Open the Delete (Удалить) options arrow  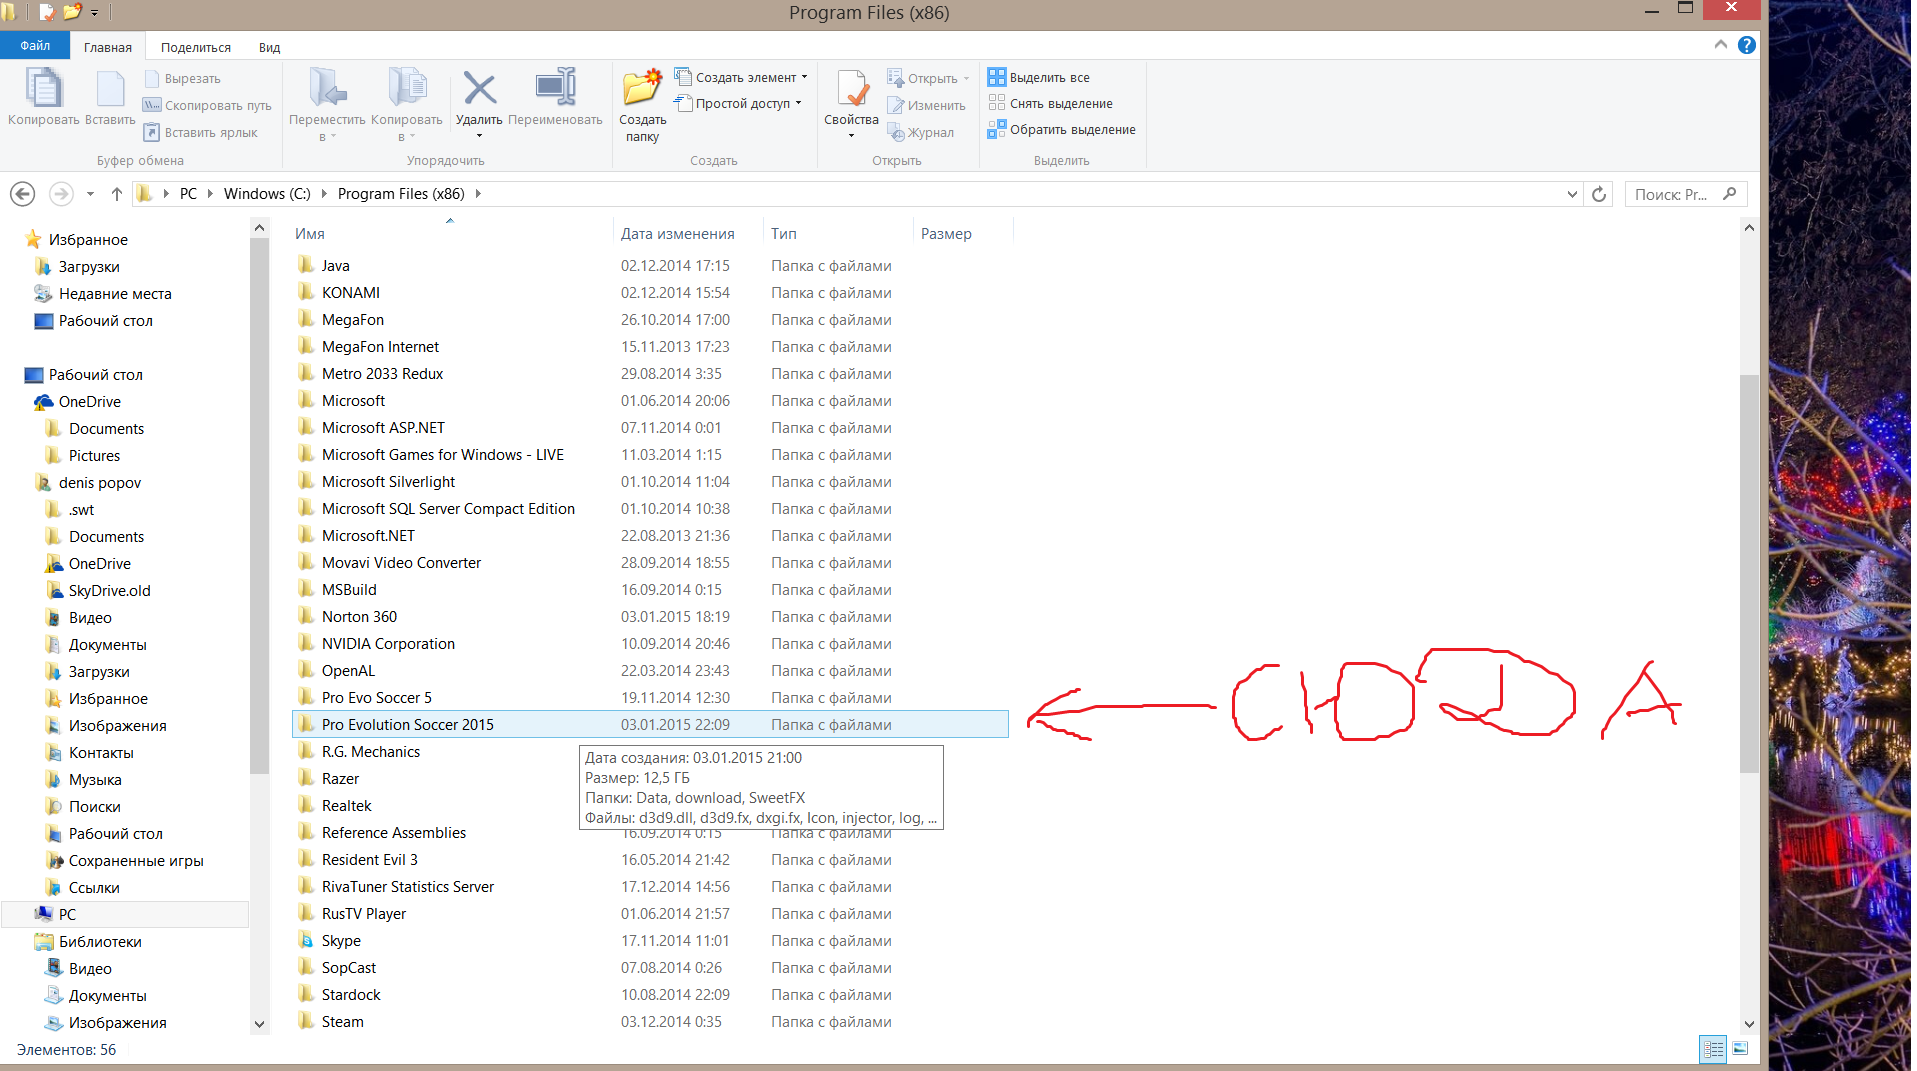(480, 136)
